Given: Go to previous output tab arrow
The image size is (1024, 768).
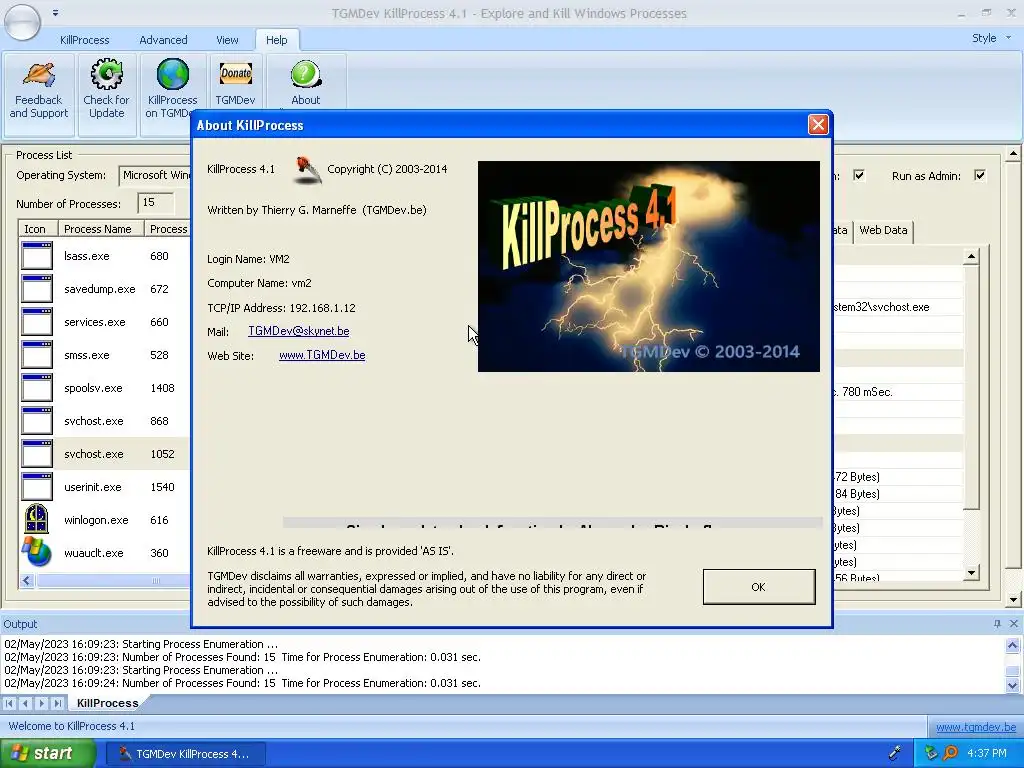Looking at the screenshot, I should [x=25, y=703].
